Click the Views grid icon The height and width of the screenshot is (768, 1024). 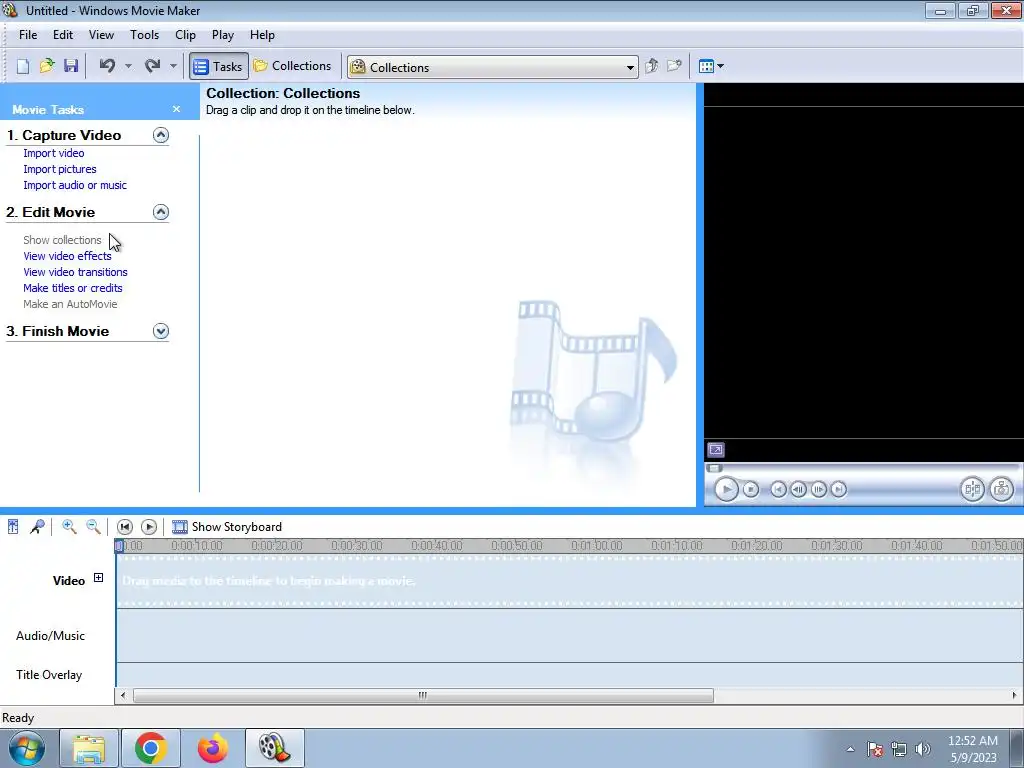click(706, 66)
